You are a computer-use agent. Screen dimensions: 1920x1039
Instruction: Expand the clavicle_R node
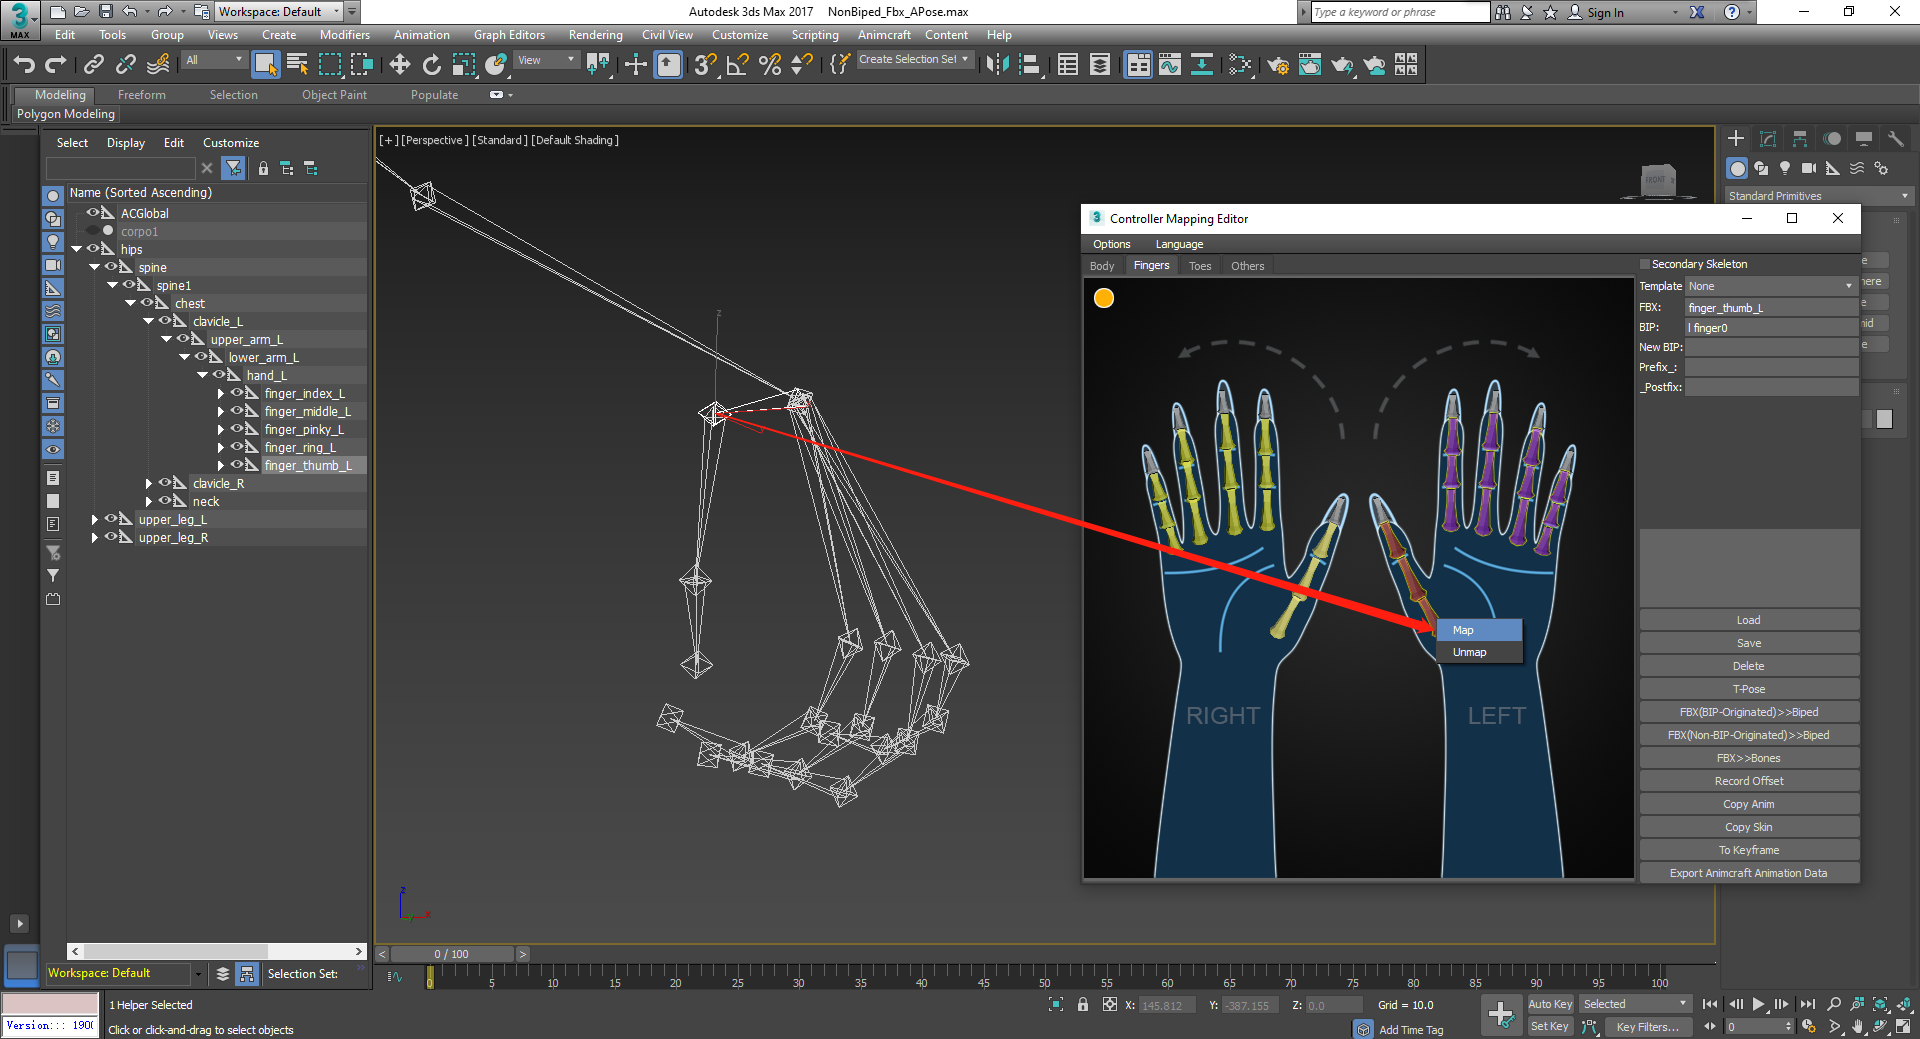tap(149, 484)
